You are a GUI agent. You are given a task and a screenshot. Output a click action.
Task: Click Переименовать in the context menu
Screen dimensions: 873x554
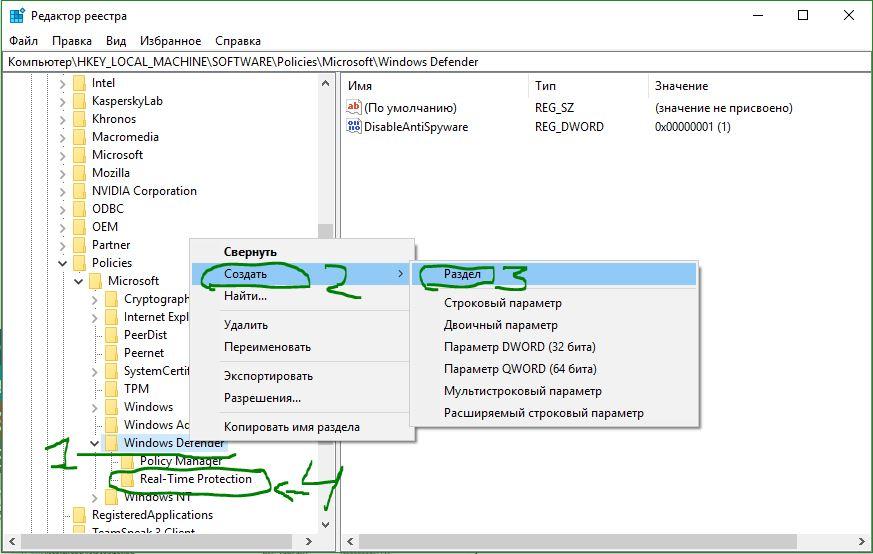[x=267, y=347]
